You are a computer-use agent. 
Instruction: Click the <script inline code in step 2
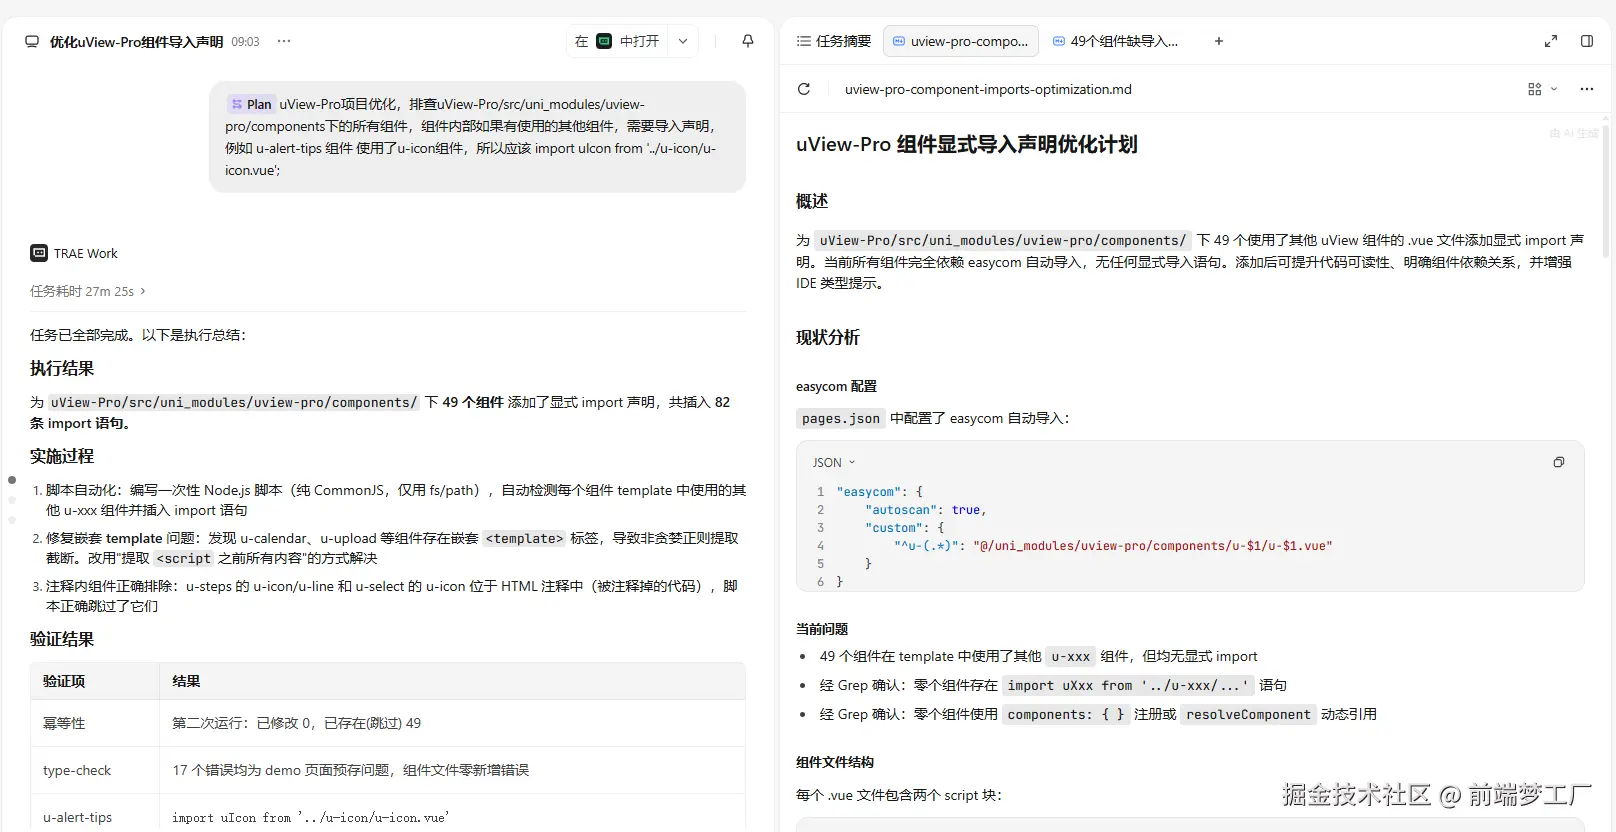click(x=184, y=558)
